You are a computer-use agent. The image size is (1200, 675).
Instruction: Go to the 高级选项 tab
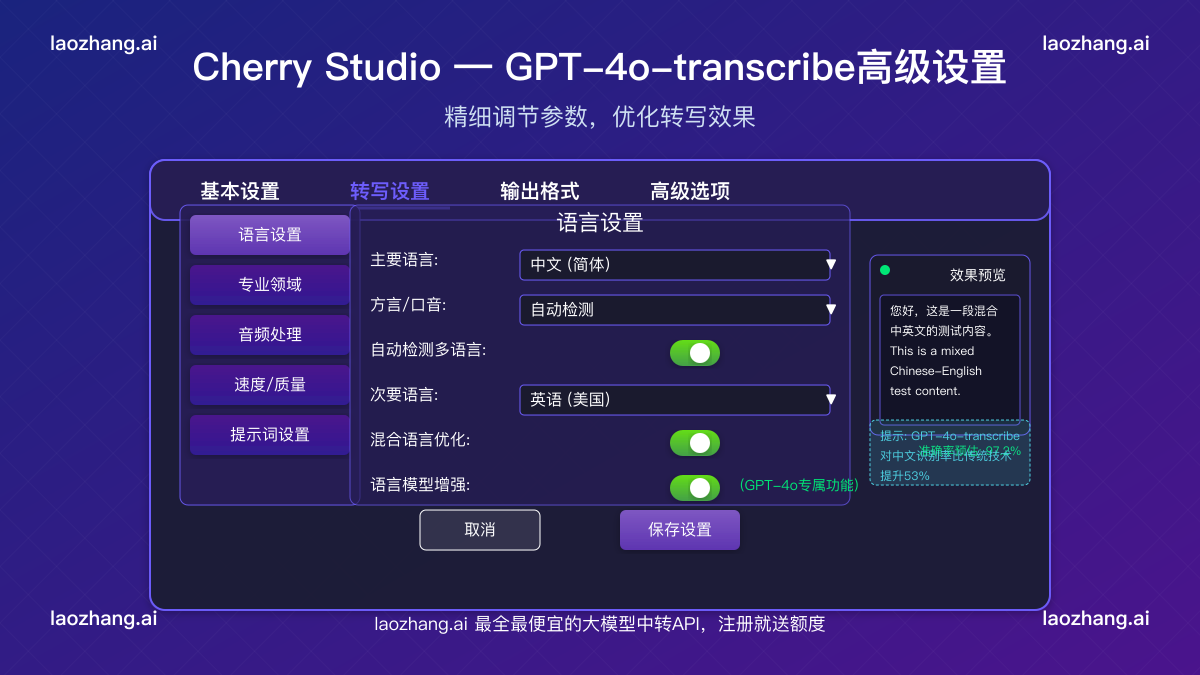(690, 191)
